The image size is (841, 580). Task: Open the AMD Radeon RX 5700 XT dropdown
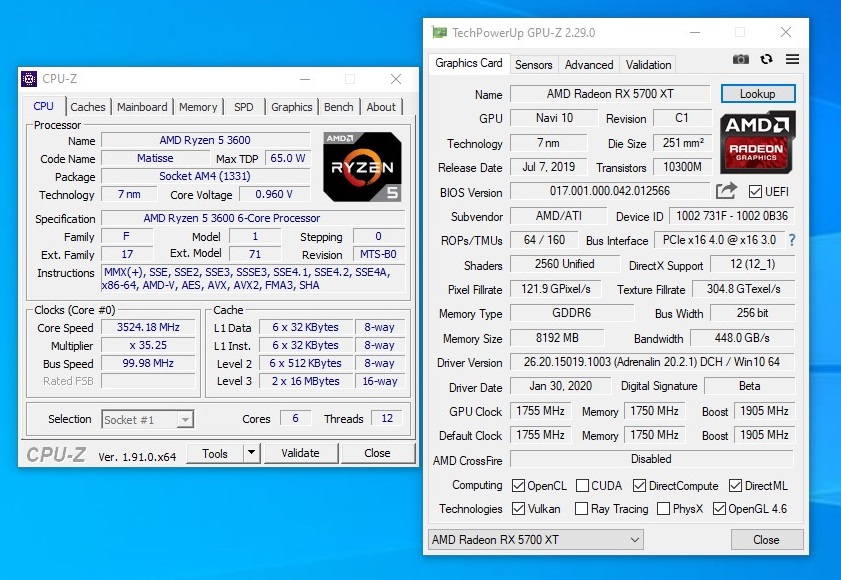[x=536, y=539]
